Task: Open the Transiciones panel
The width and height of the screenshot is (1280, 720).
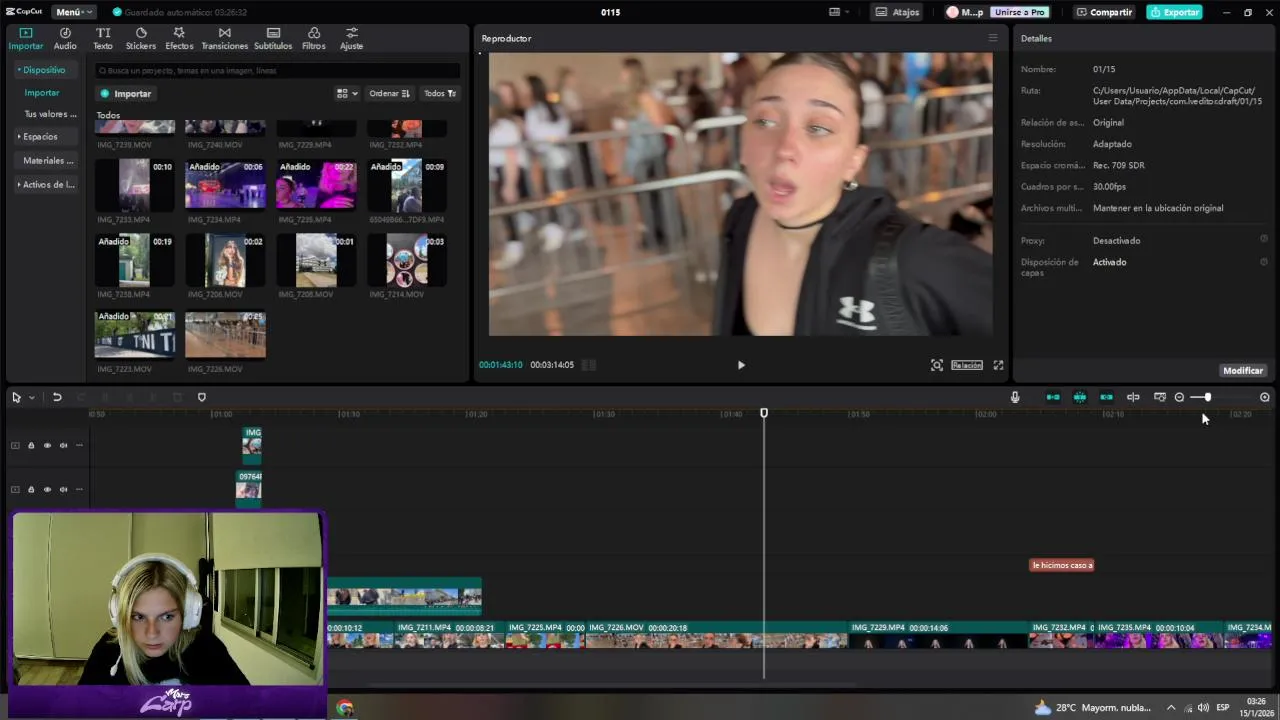Action: click(224, 38)
